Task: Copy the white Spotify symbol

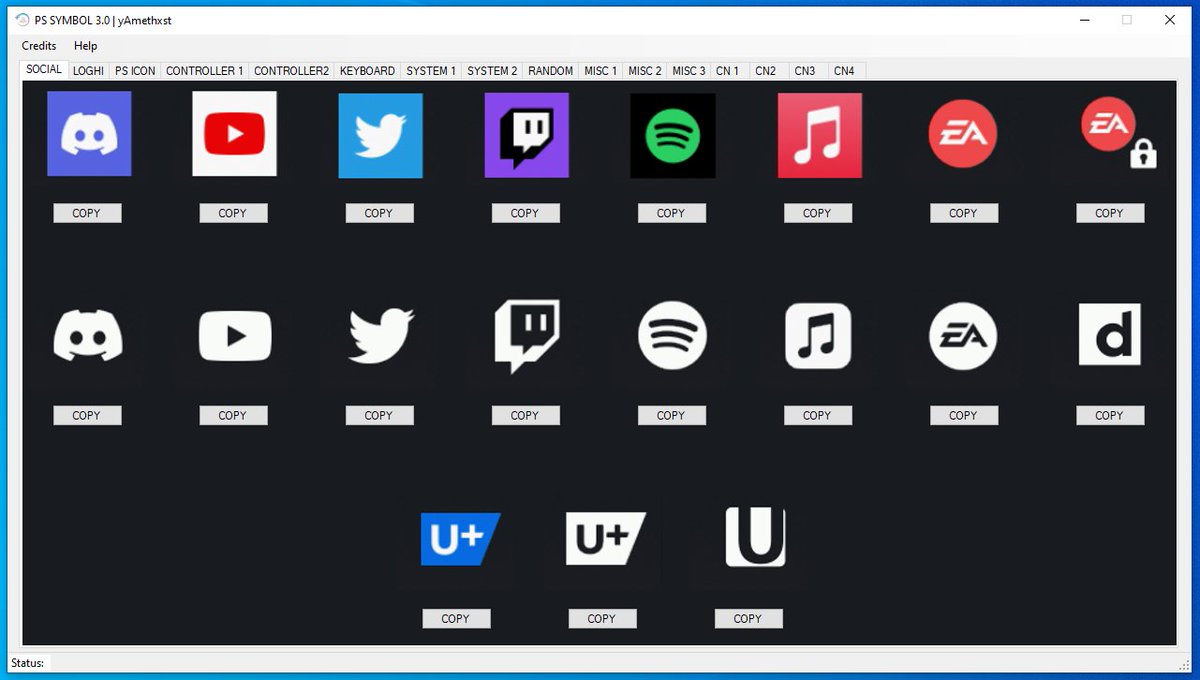Action: point(671,415)
